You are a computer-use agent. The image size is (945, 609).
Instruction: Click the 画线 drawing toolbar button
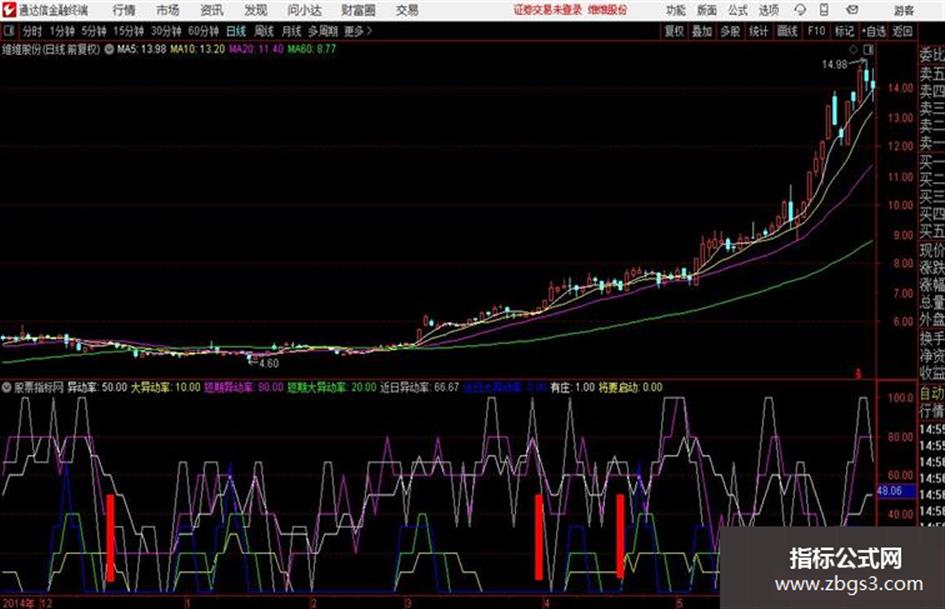pos(787,31)
